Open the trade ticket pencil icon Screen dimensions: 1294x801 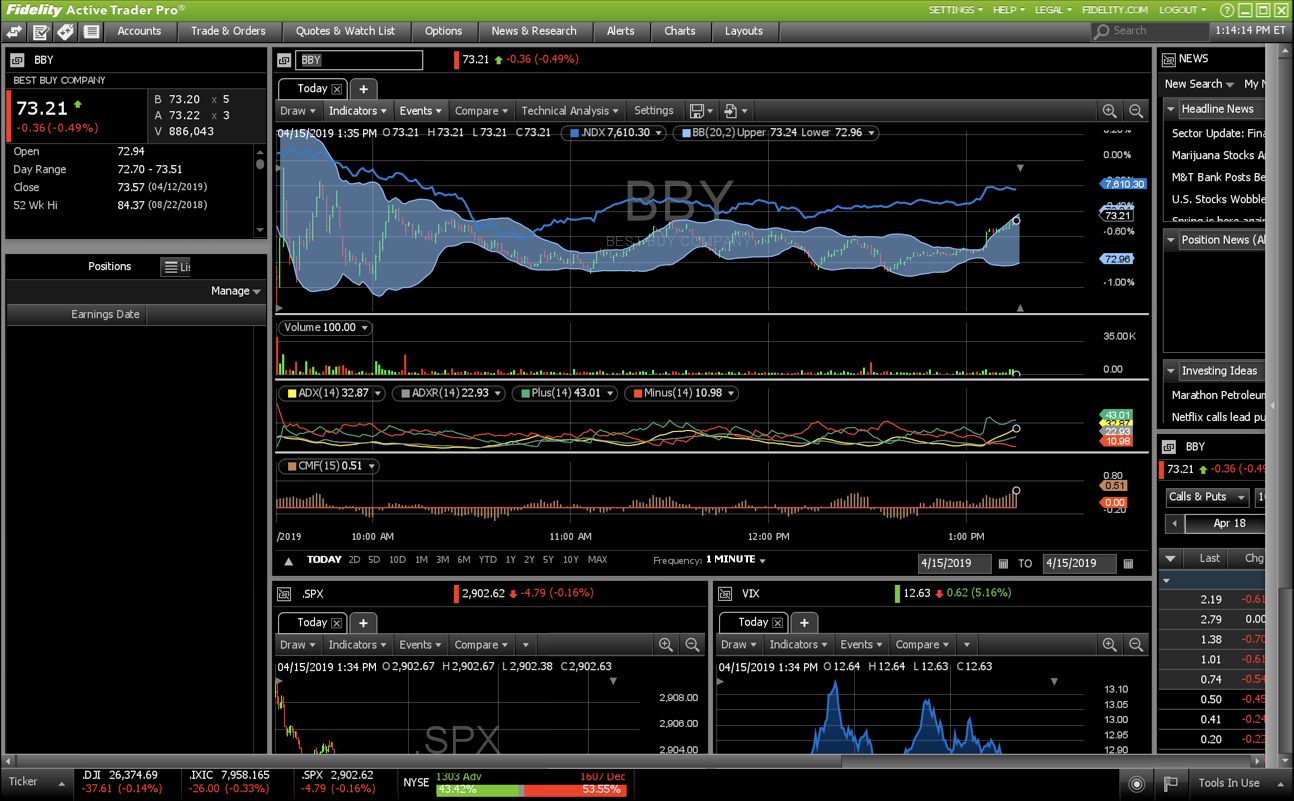coord(41,32)
